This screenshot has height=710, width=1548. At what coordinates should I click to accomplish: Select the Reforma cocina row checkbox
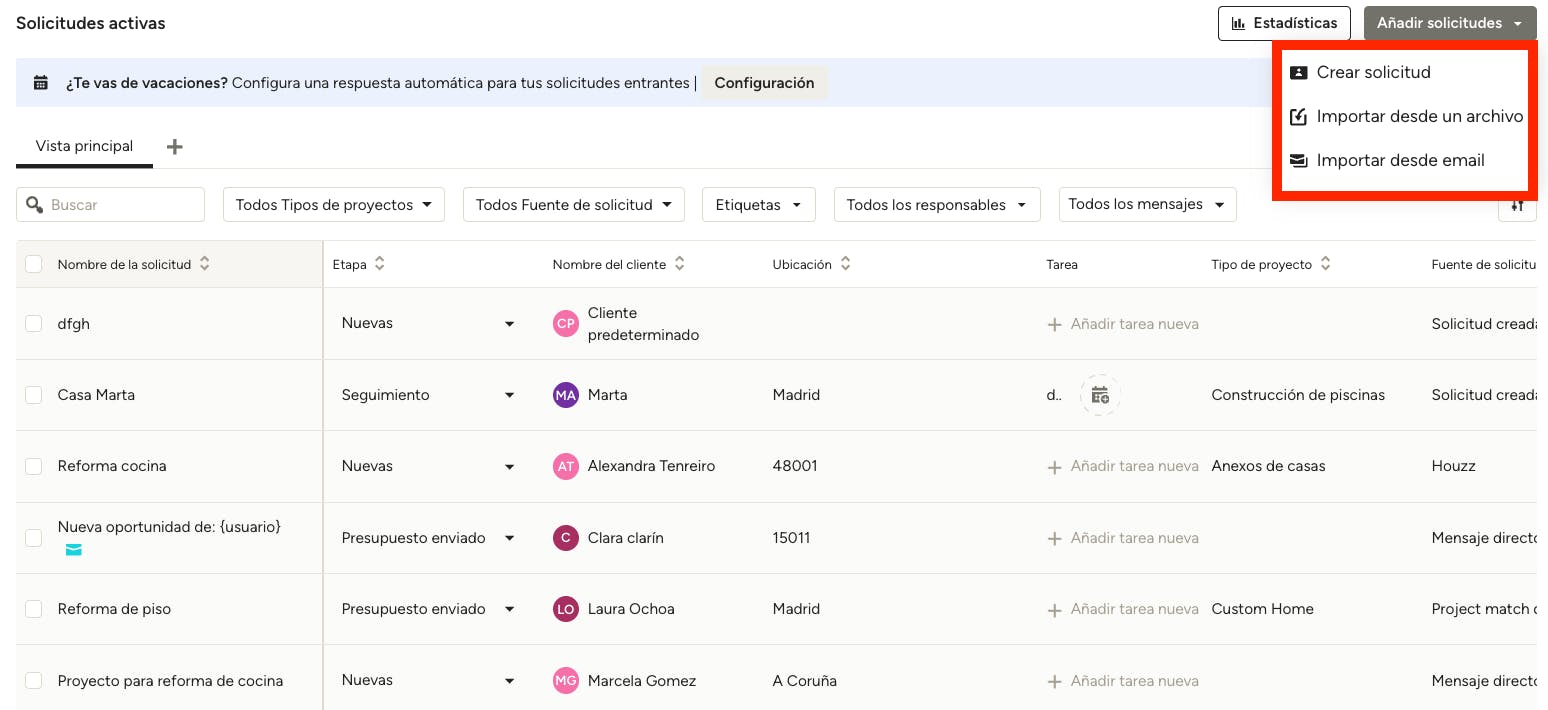pyautogui.click(x=34, y=466)
